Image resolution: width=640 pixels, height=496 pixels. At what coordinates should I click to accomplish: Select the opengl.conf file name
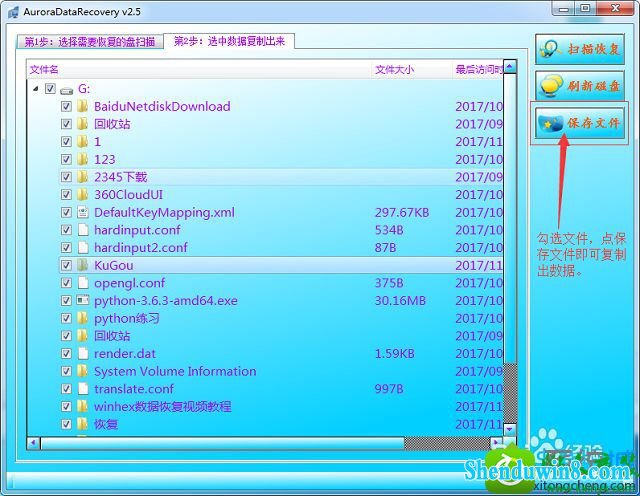(129, 283)
